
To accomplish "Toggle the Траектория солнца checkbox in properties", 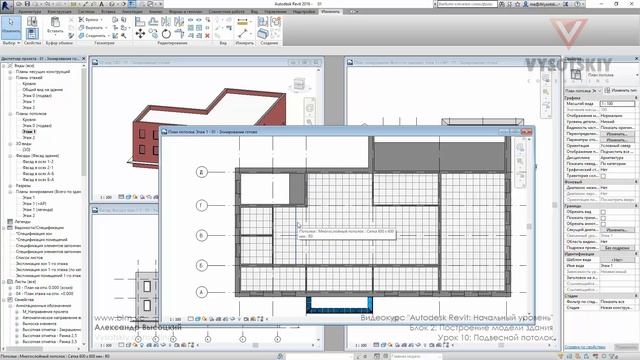I will tap(603, 176).
